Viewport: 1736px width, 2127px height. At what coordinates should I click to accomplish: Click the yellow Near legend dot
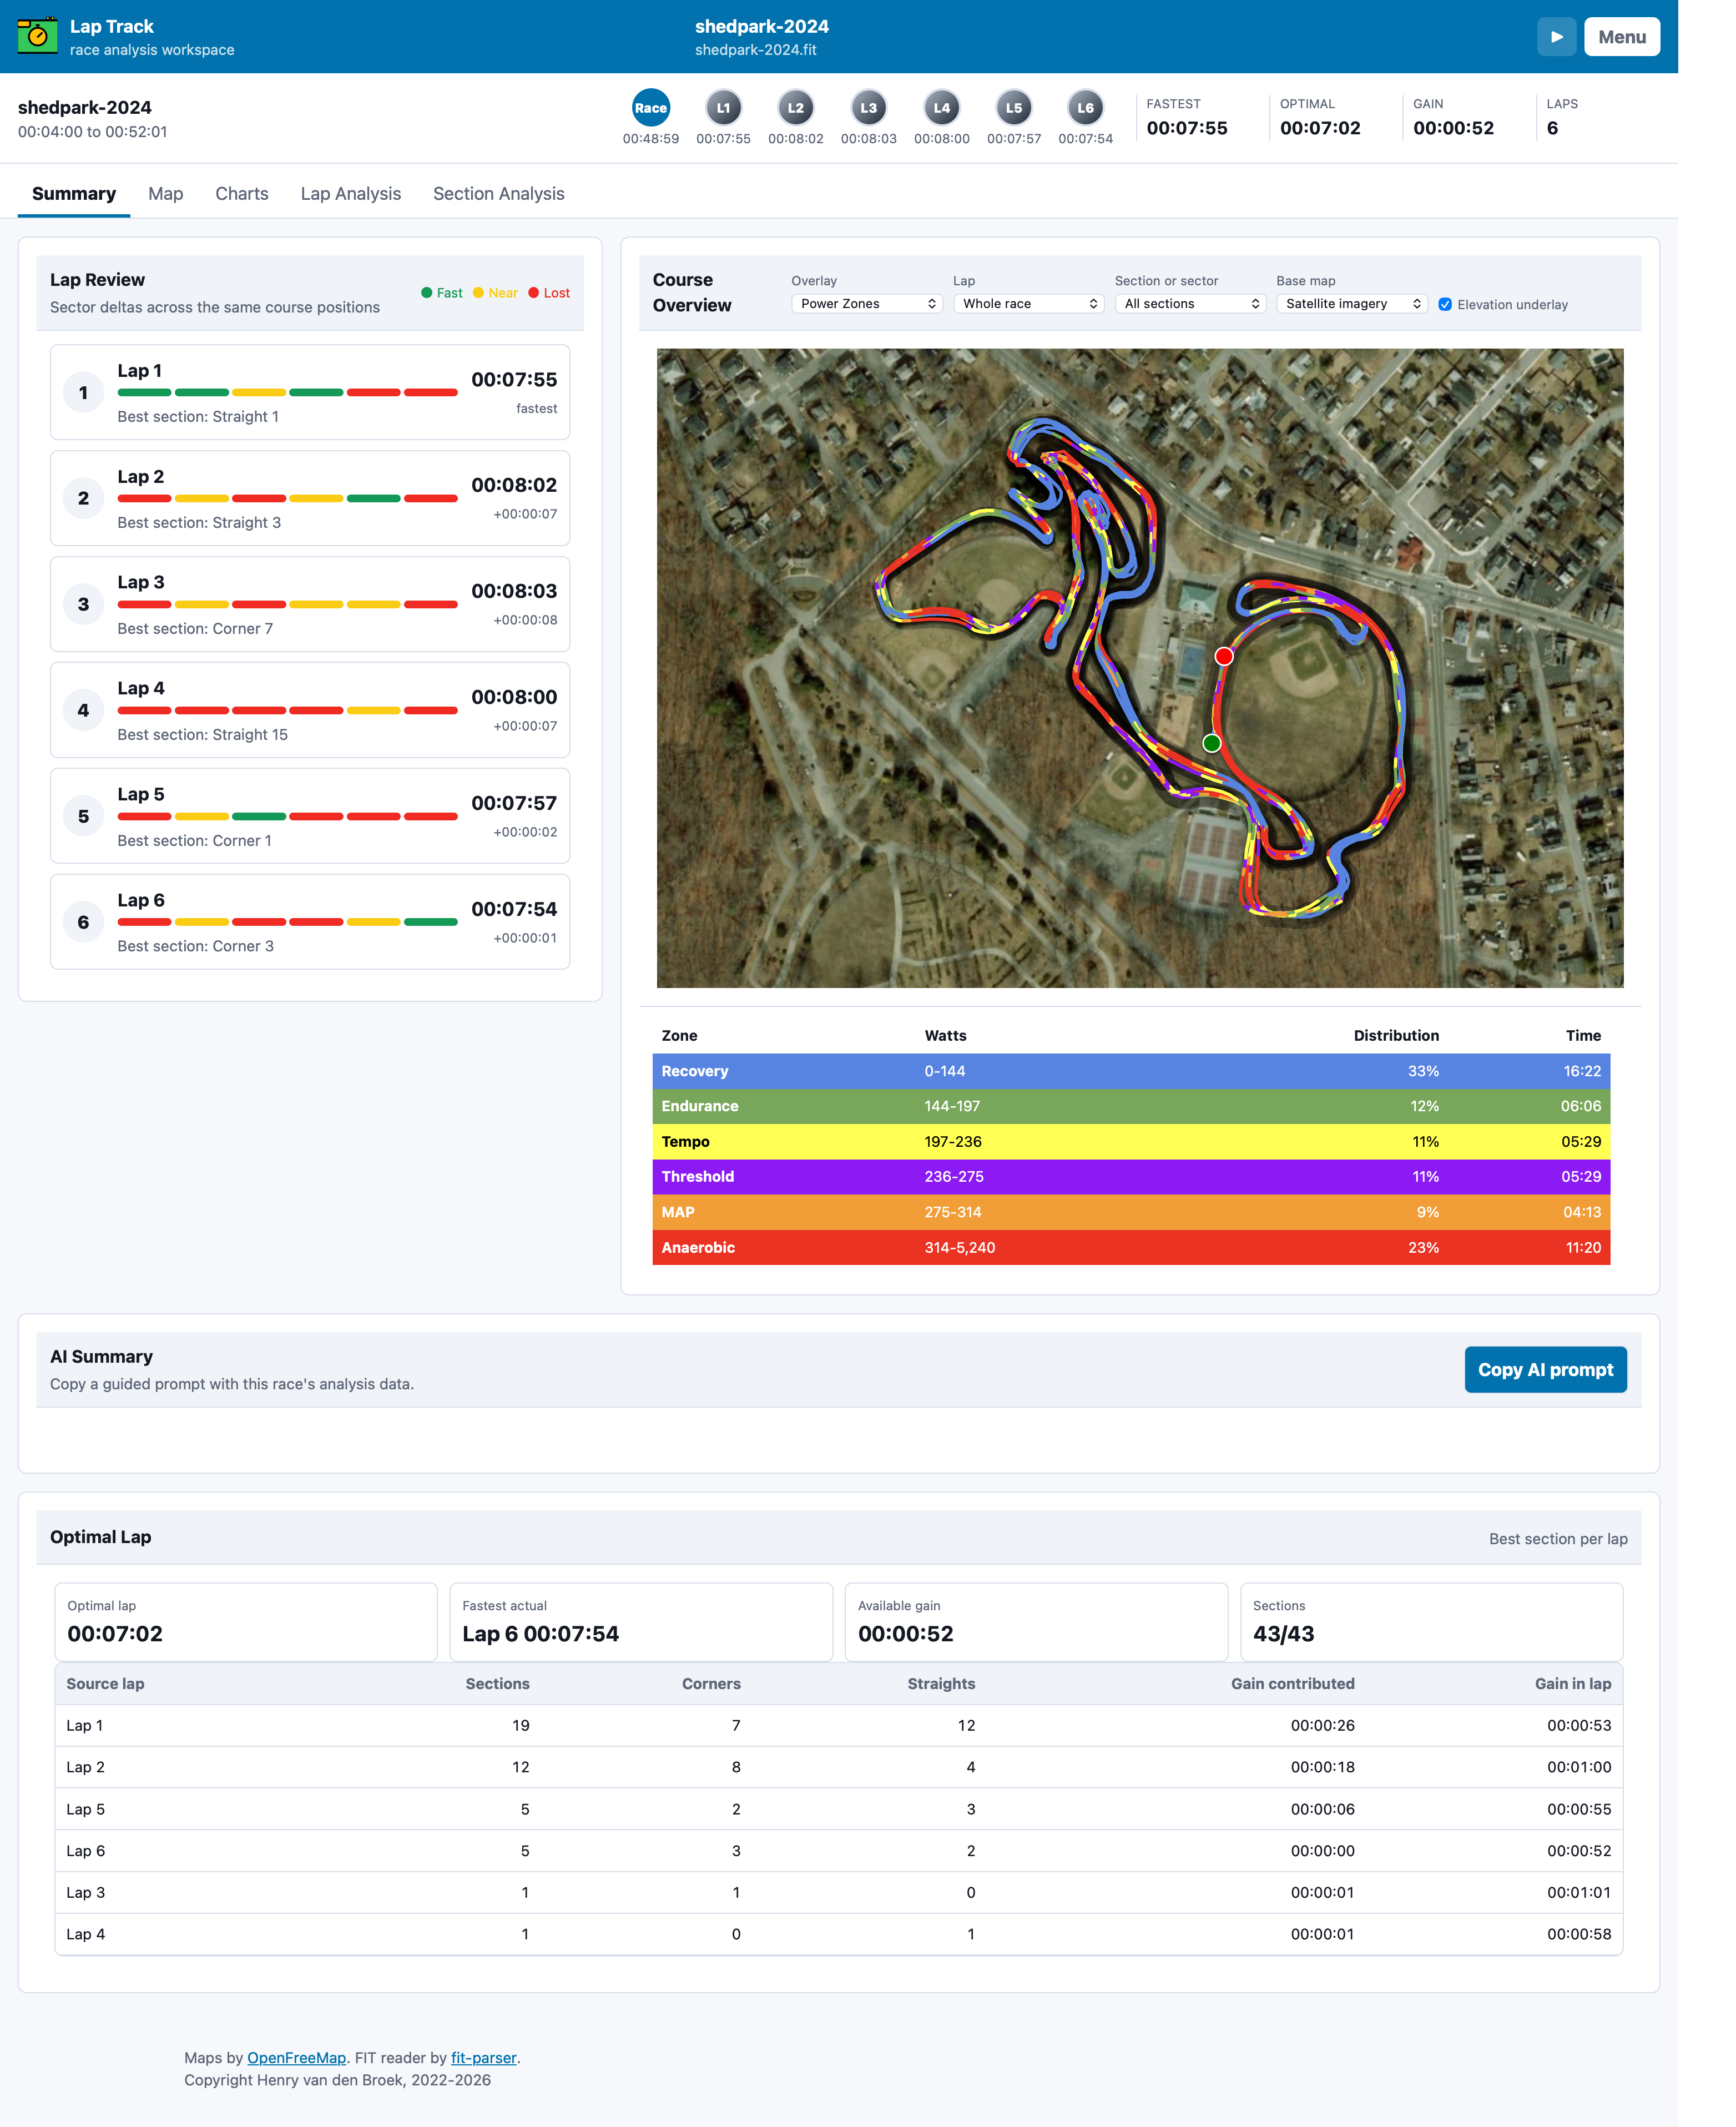(x=478, y=293)
